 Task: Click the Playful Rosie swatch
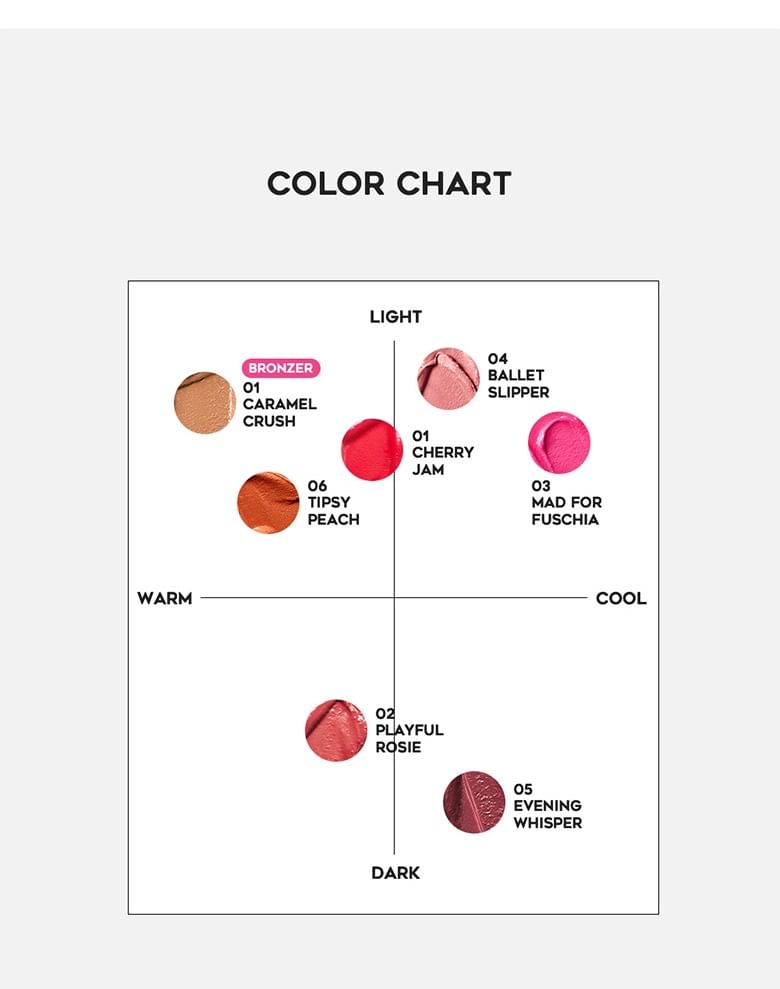336,730
